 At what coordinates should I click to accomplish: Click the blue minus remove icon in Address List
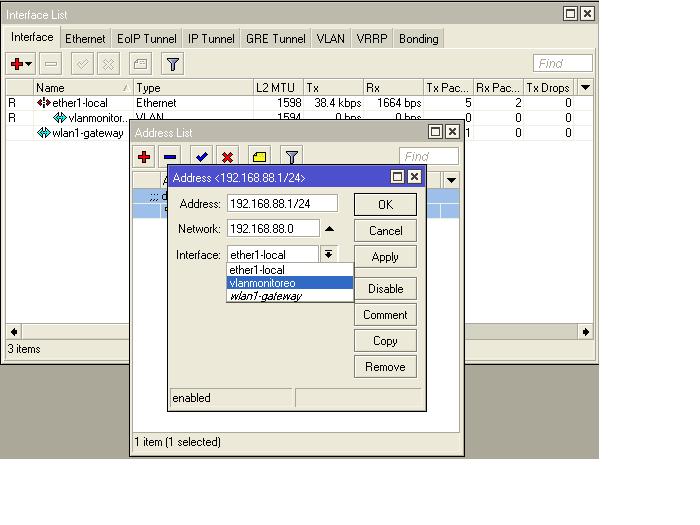pos(170,157)
